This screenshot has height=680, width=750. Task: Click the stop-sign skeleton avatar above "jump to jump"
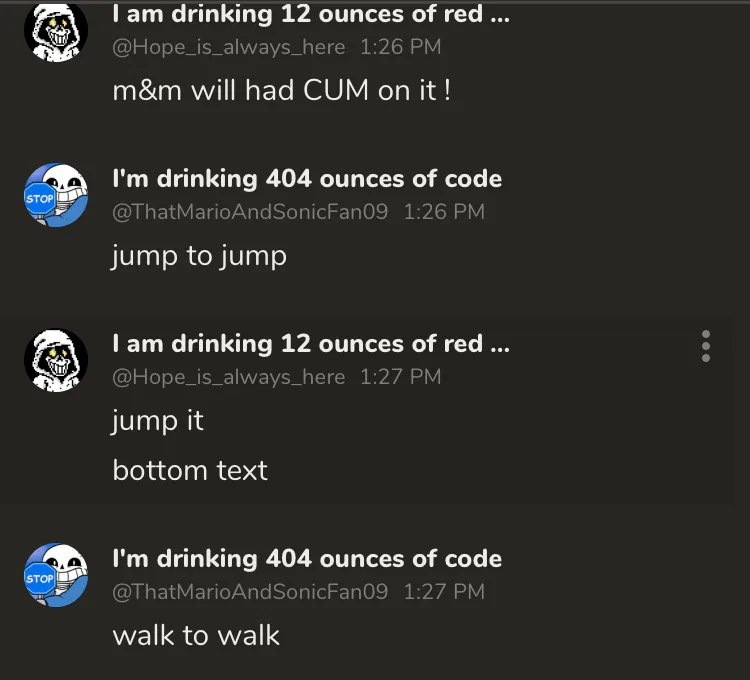pyautogui.click(x=56, y=195)
